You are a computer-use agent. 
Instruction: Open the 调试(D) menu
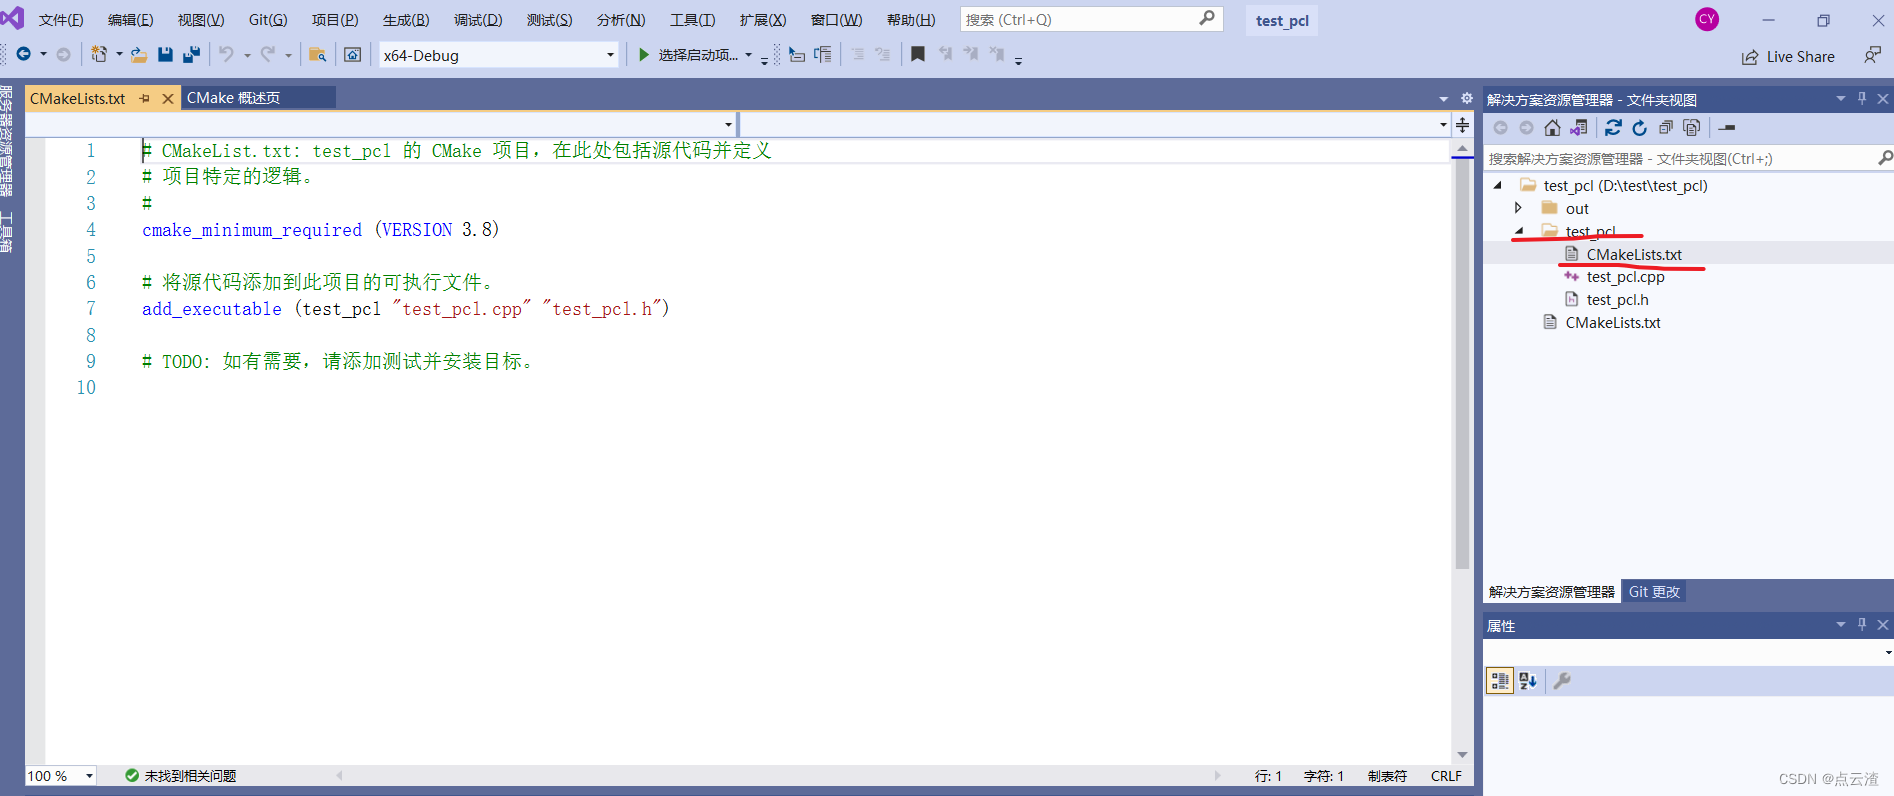pos(478,20)
